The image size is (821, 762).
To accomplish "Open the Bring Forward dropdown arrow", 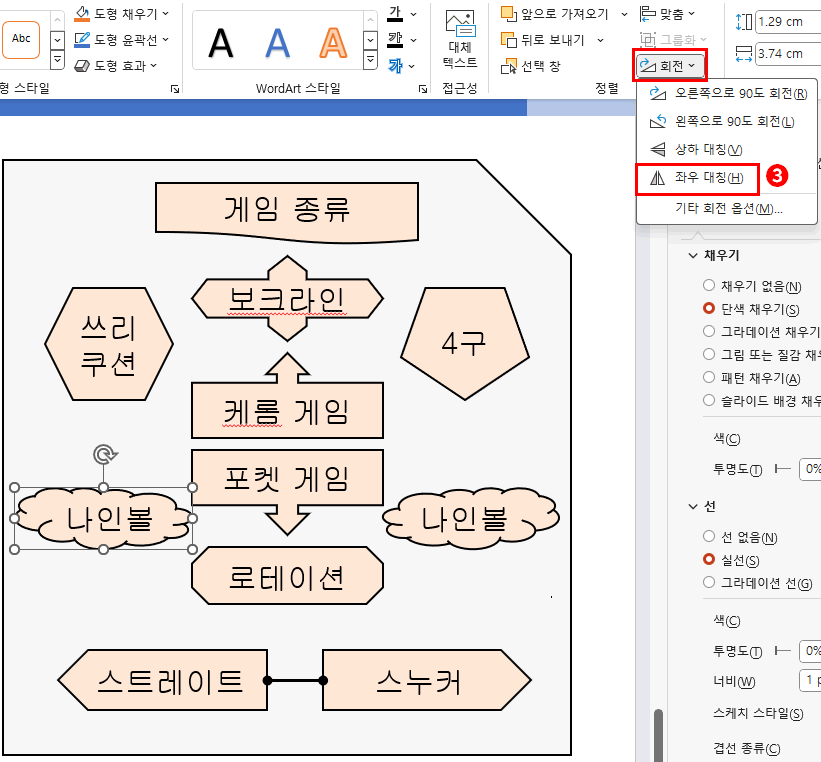I will [624, 14].
